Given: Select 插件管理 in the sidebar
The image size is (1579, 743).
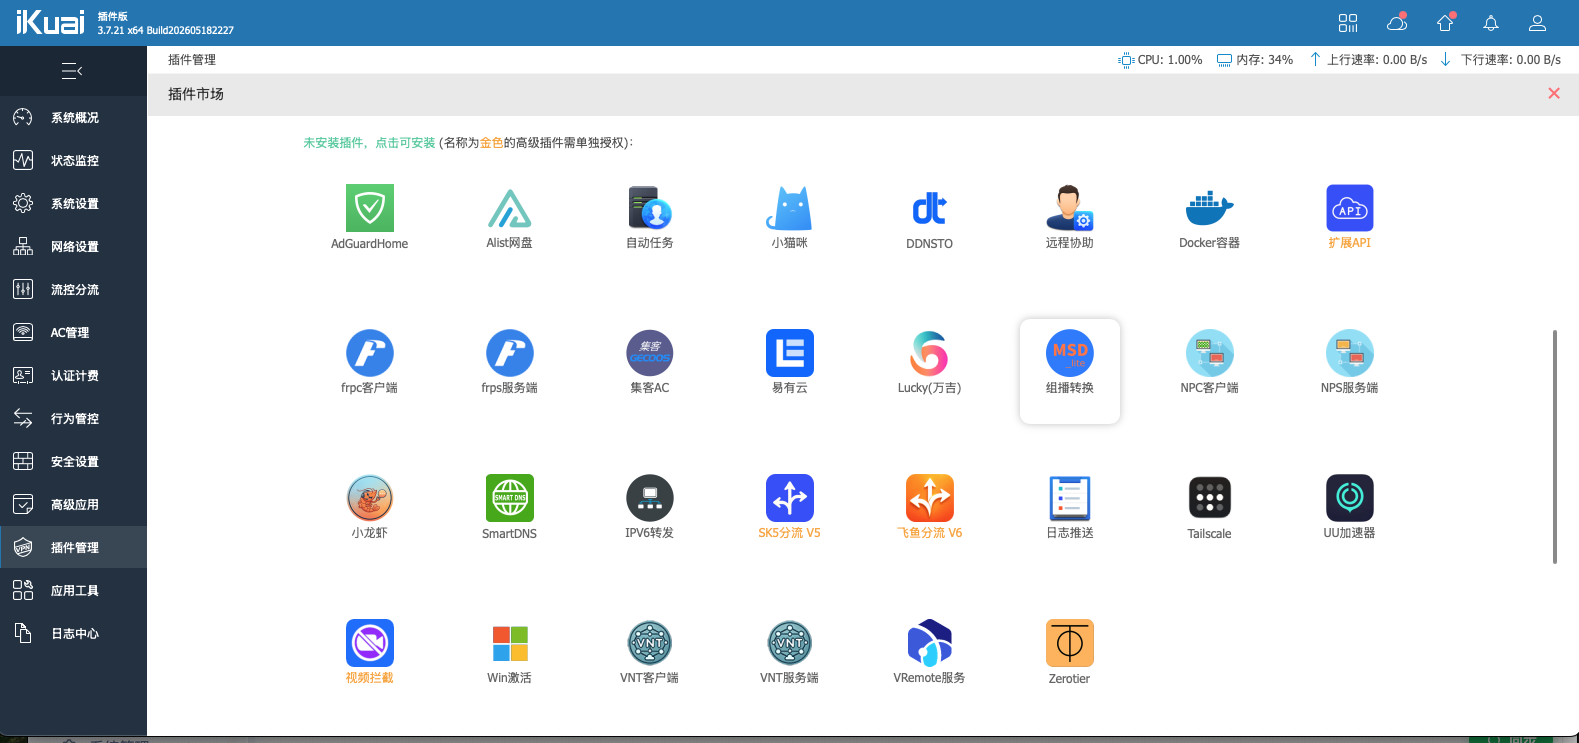Looking at the screenshot, I should (x=73, y=548).
